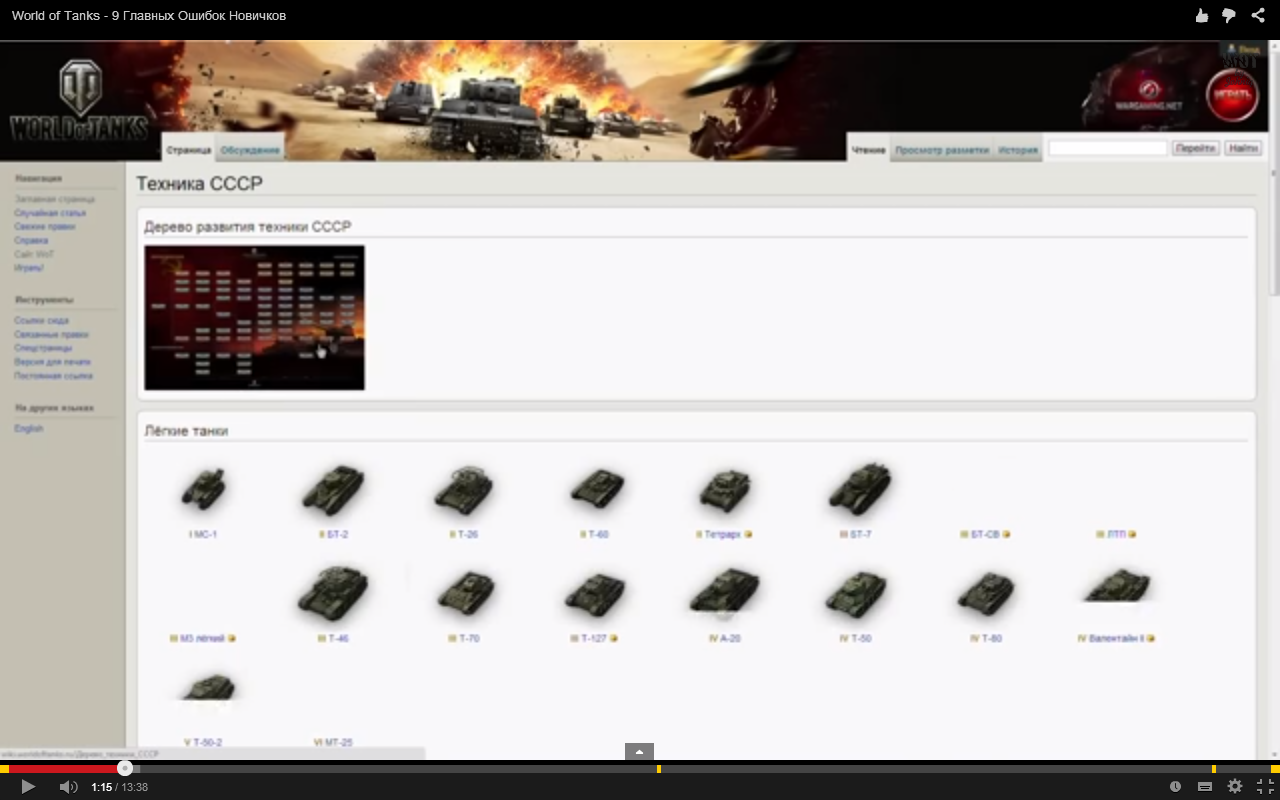Mute the video with speaker icon
Image resolution: width=1280 pixels, height=800 pixels.
(68, 787)
